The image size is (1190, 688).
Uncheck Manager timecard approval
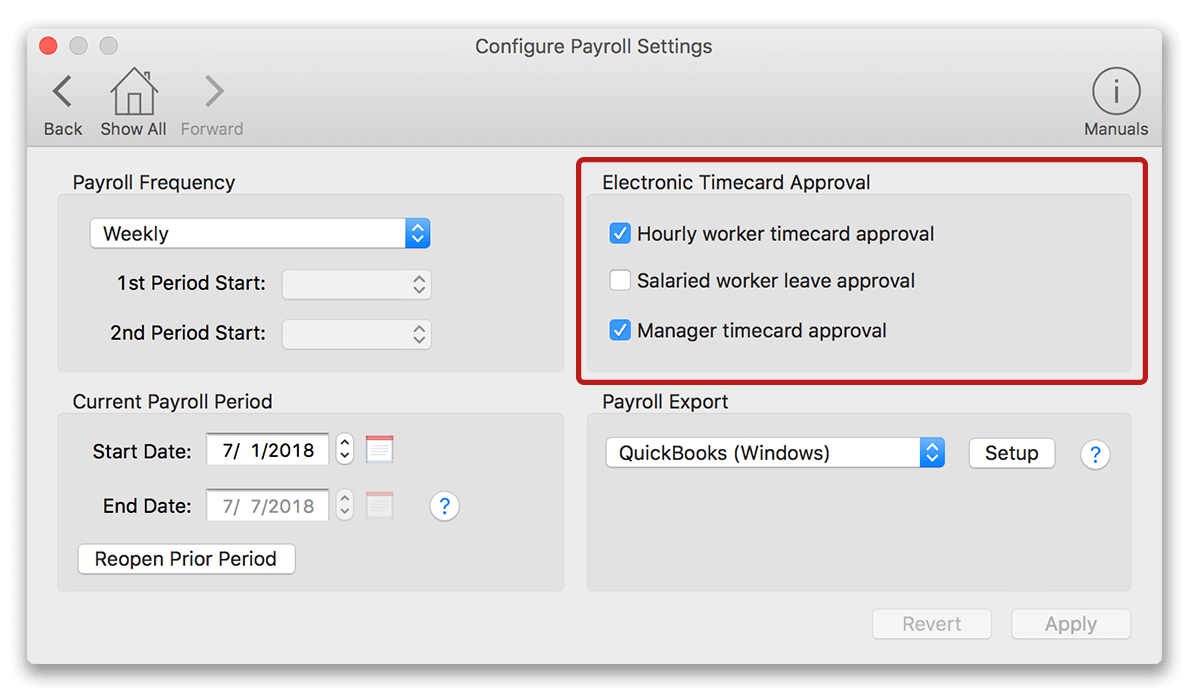point(620,330)
